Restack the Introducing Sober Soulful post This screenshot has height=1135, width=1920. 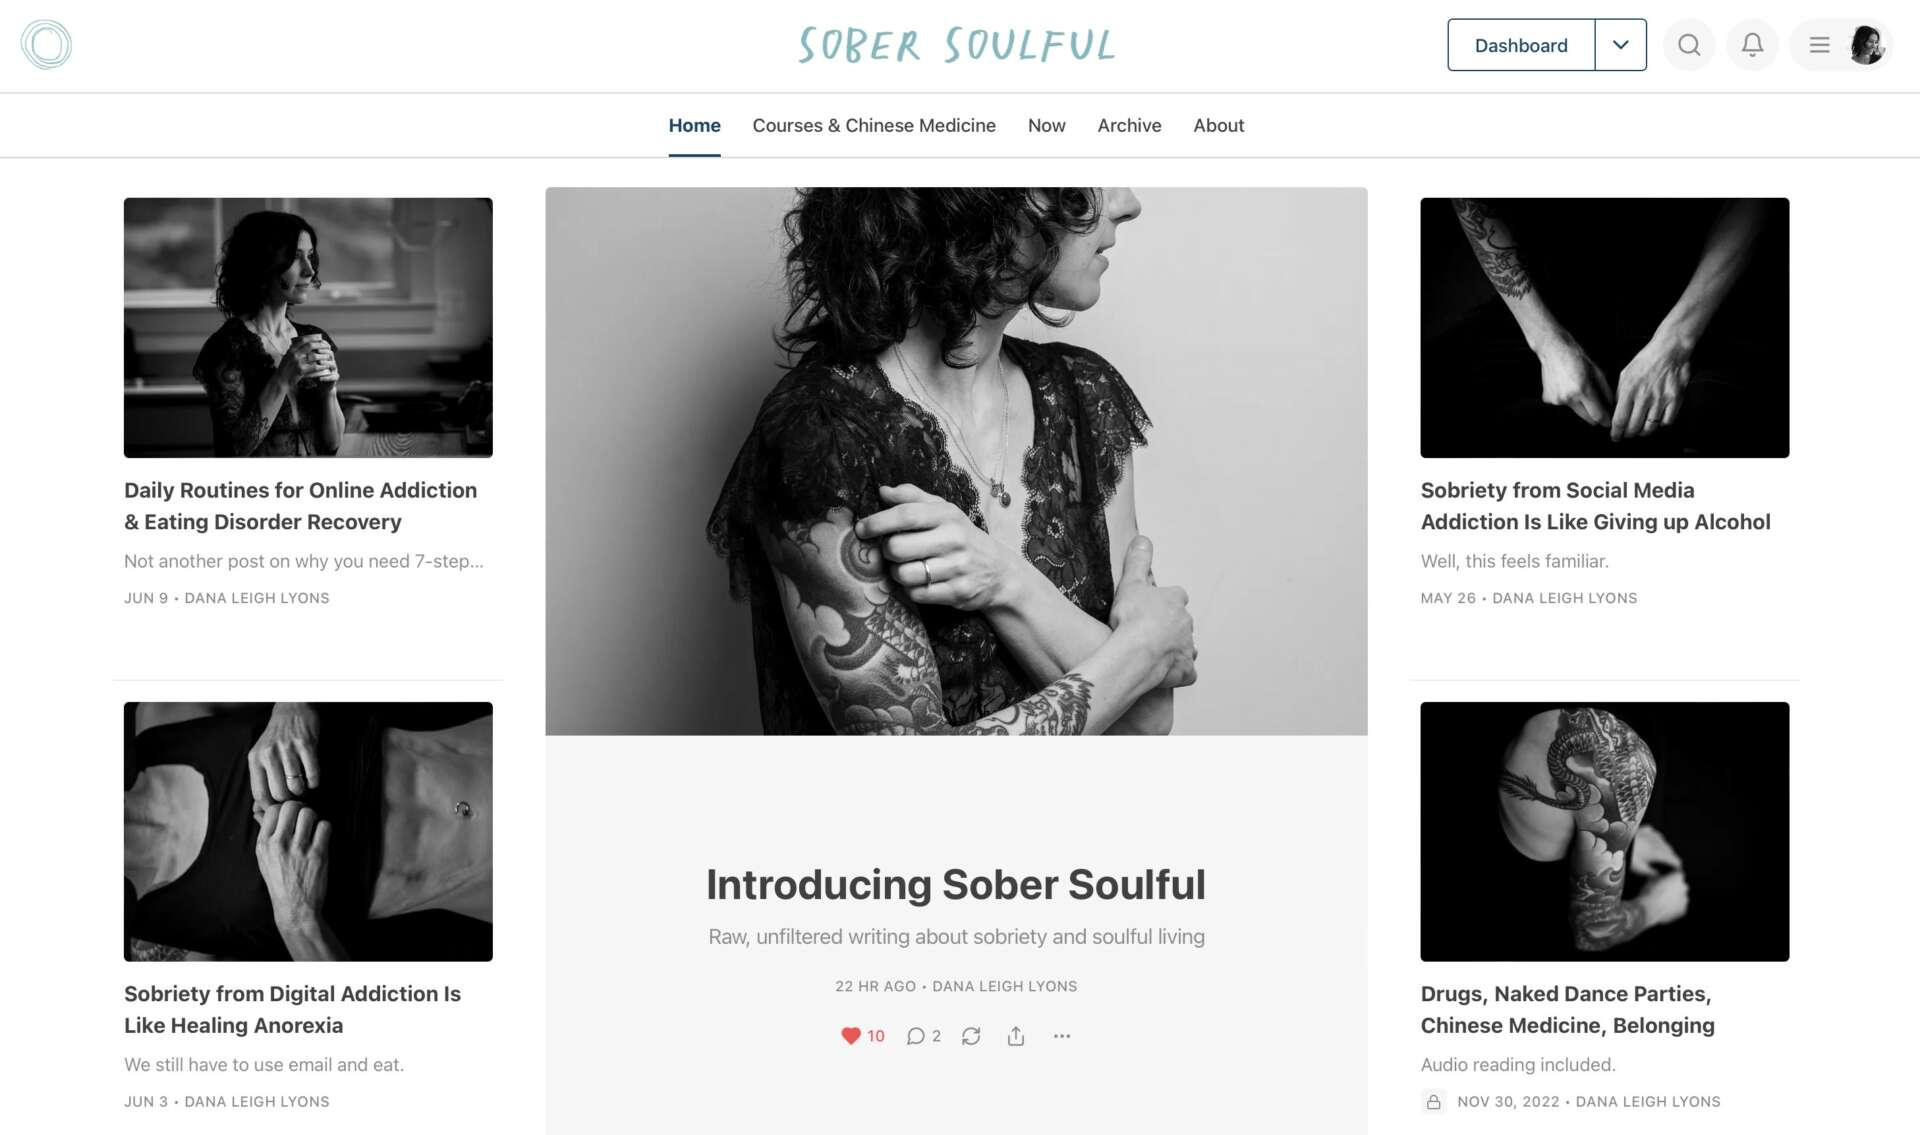[971, 1036]
